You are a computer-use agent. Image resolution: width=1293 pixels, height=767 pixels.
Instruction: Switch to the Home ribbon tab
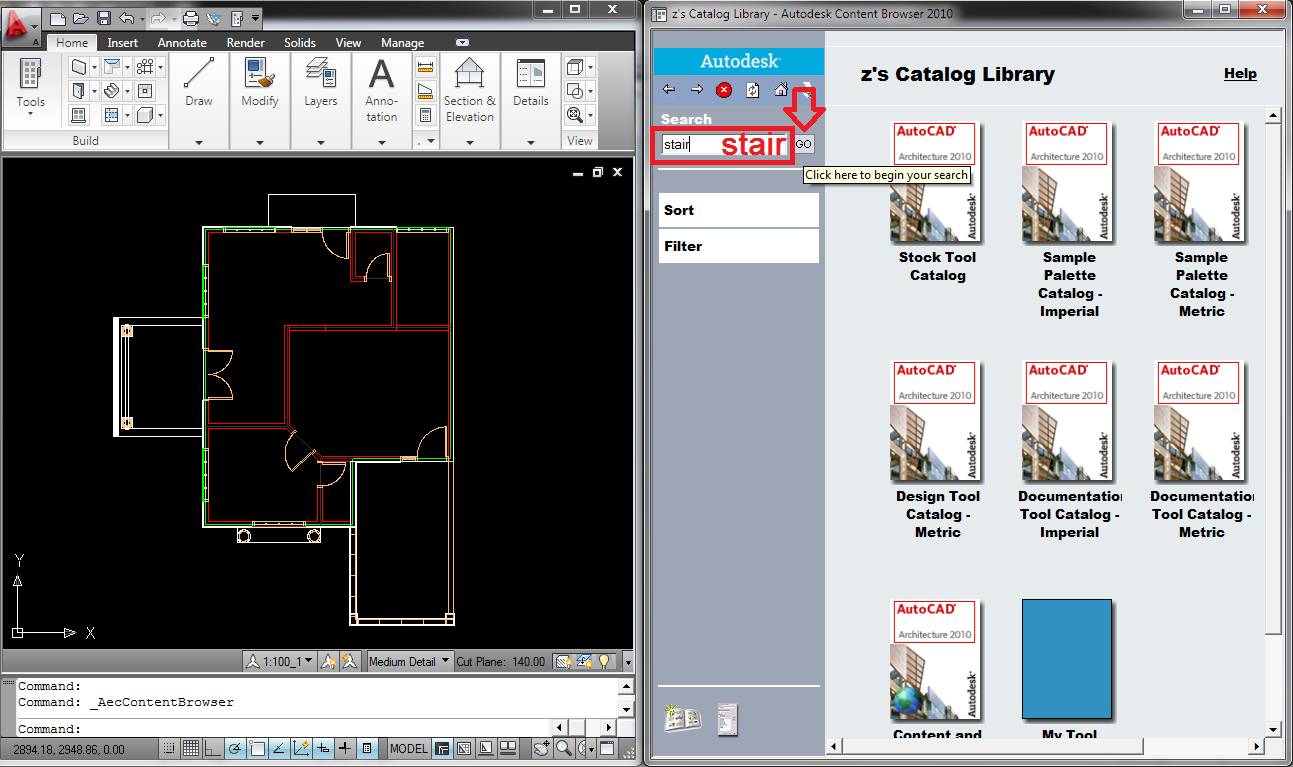(72, 43)
